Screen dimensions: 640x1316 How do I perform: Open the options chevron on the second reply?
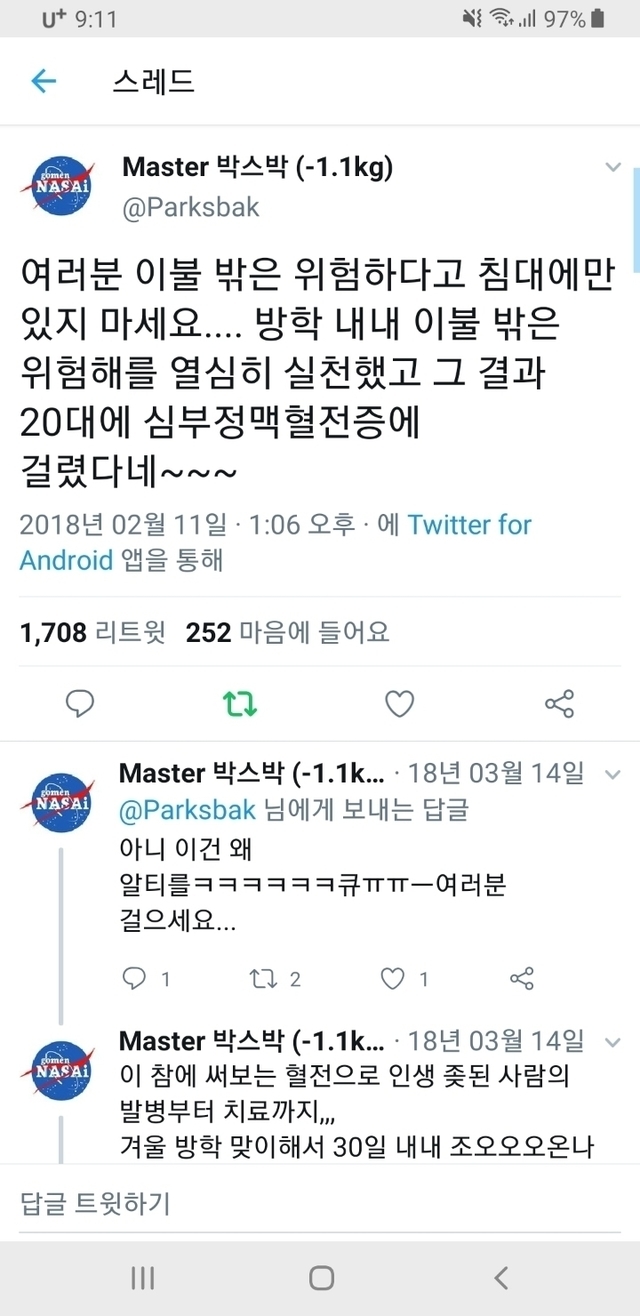click(613, 1041)
